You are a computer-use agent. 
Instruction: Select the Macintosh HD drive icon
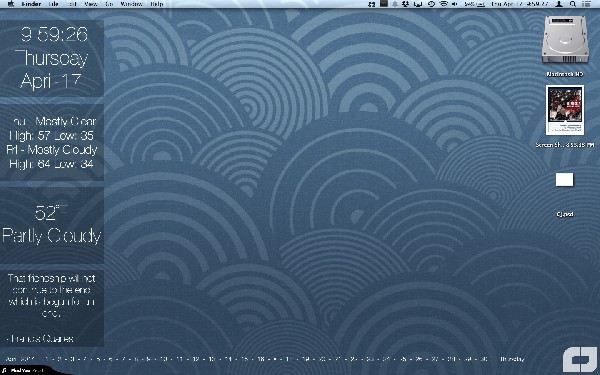[x=565, y=39]
